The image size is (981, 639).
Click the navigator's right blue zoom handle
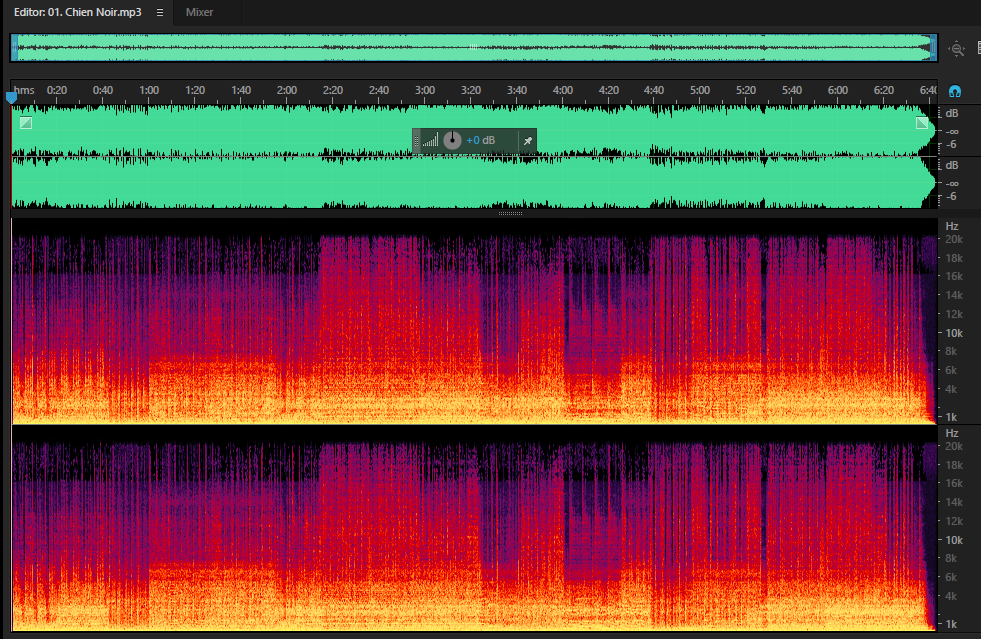click(933, 48)
